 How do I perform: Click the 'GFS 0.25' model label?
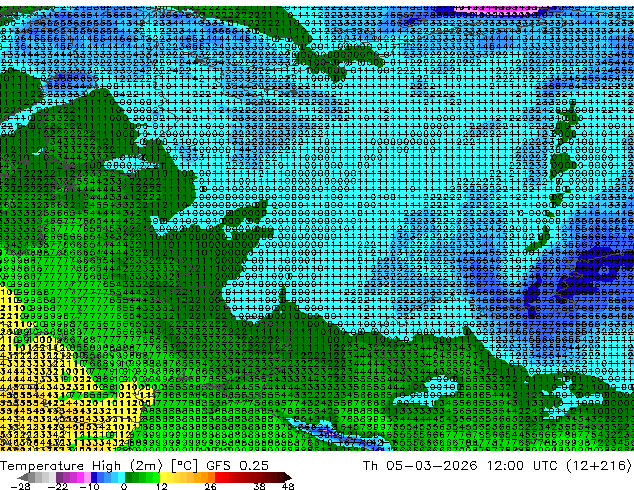(237, 466)
